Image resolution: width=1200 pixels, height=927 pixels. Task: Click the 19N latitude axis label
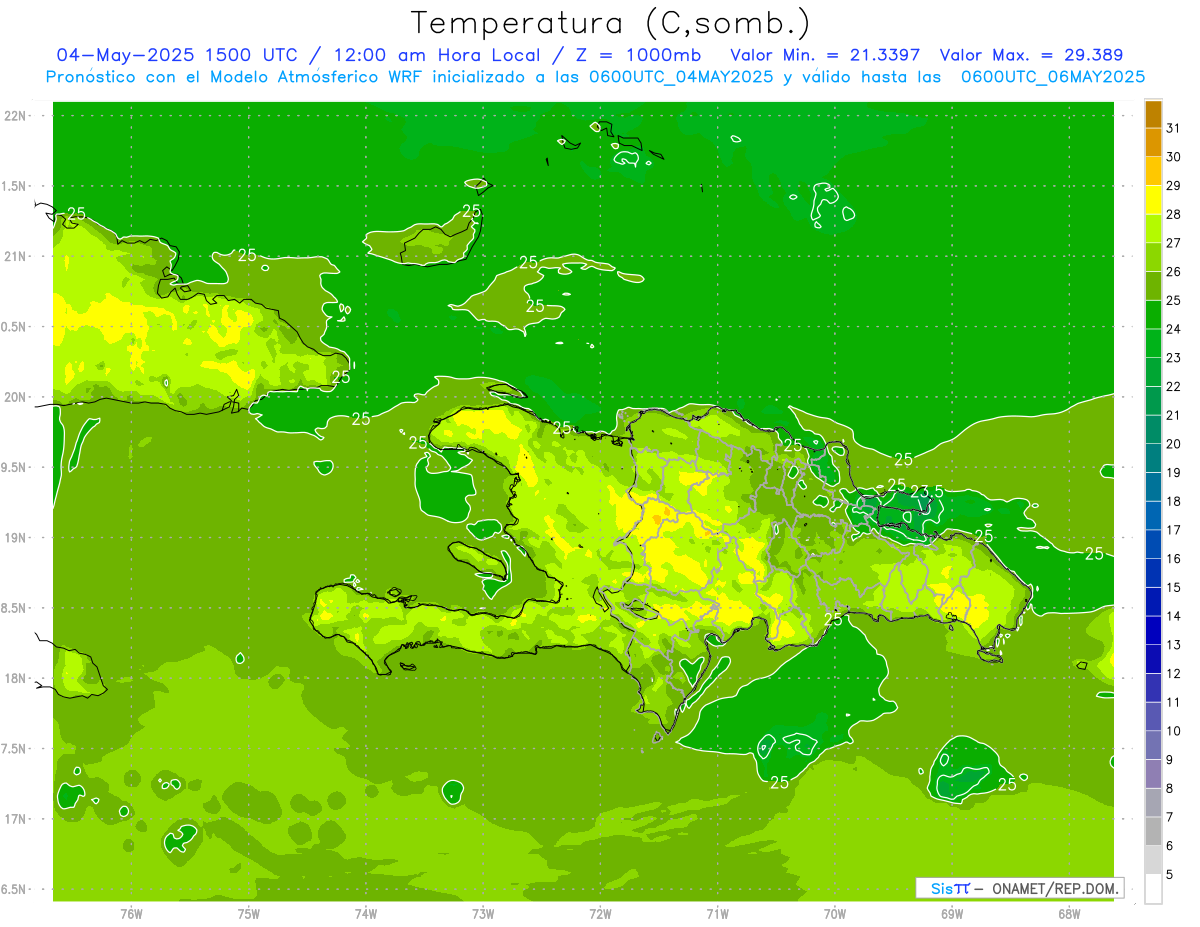pos(14,538)
